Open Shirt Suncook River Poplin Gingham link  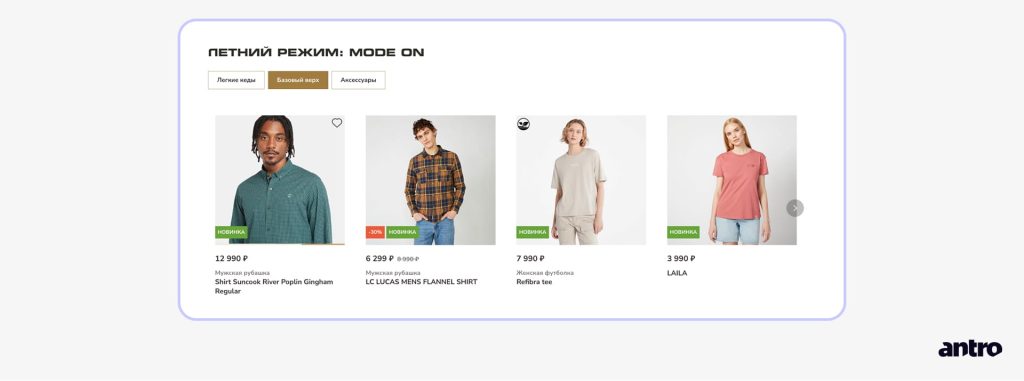pos(274,287)
